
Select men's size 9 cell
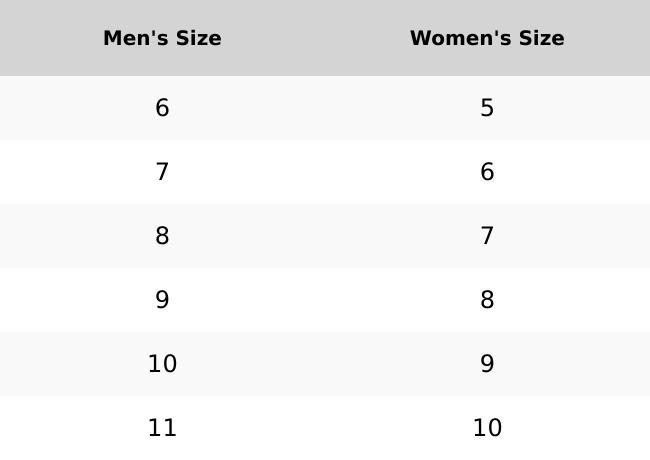[x=162, y=300]
